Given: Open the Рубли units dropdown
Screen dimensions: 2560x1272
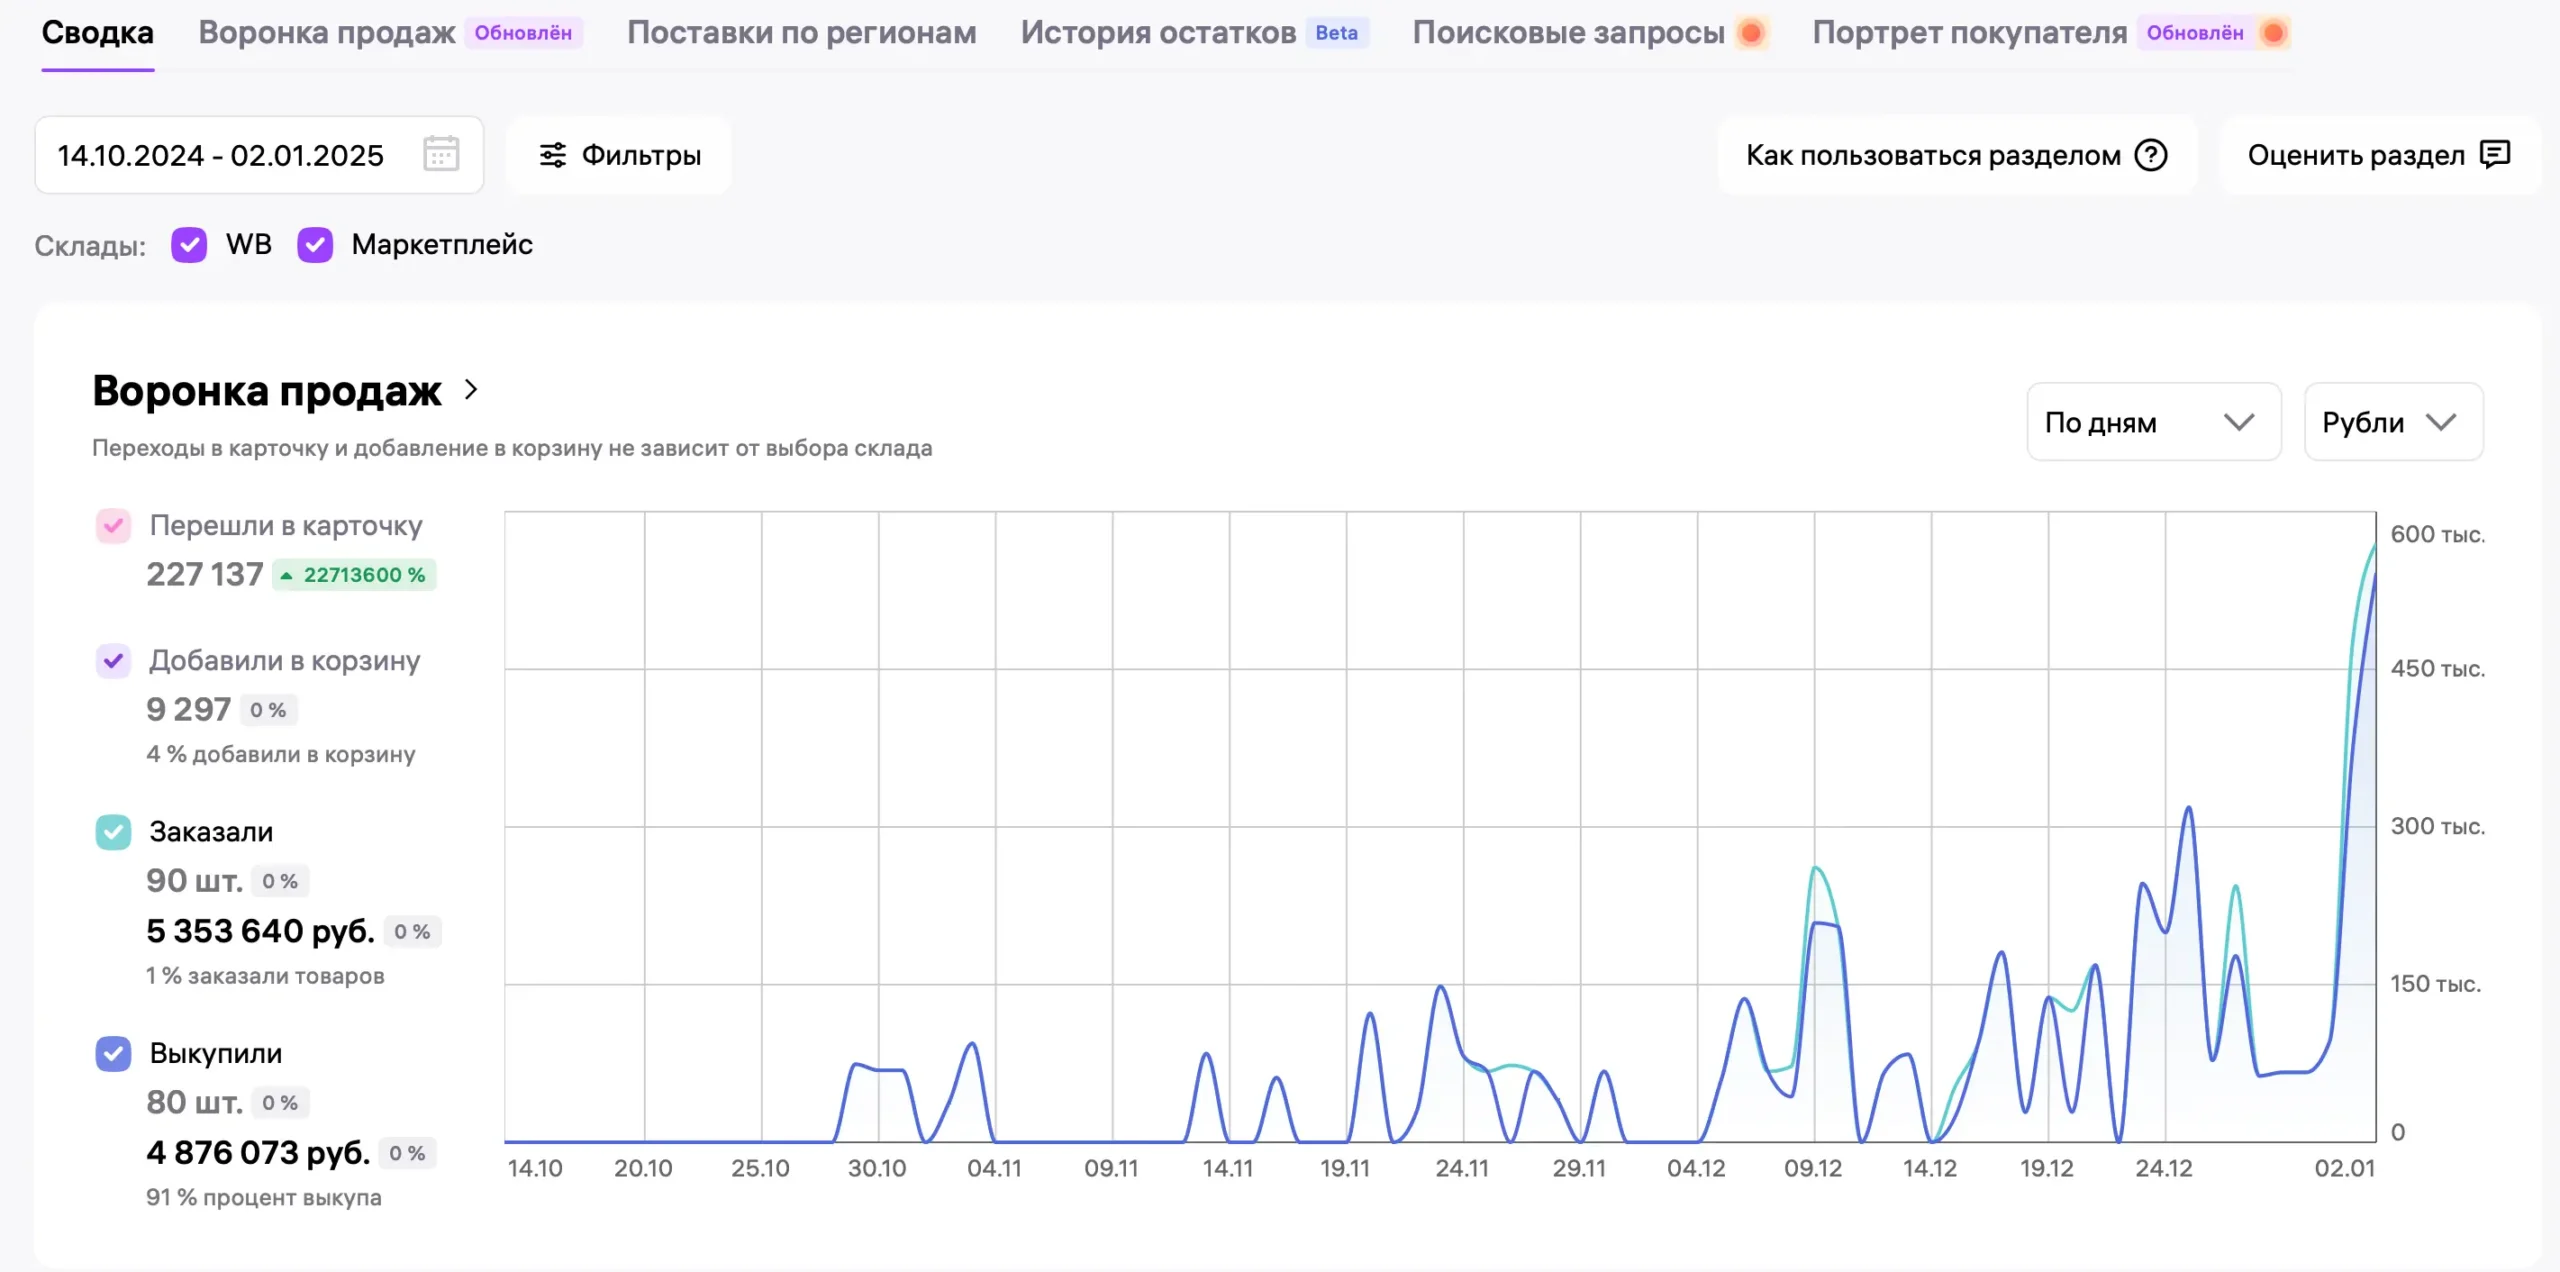Looking at the screenshot, I should point(2392,422).
